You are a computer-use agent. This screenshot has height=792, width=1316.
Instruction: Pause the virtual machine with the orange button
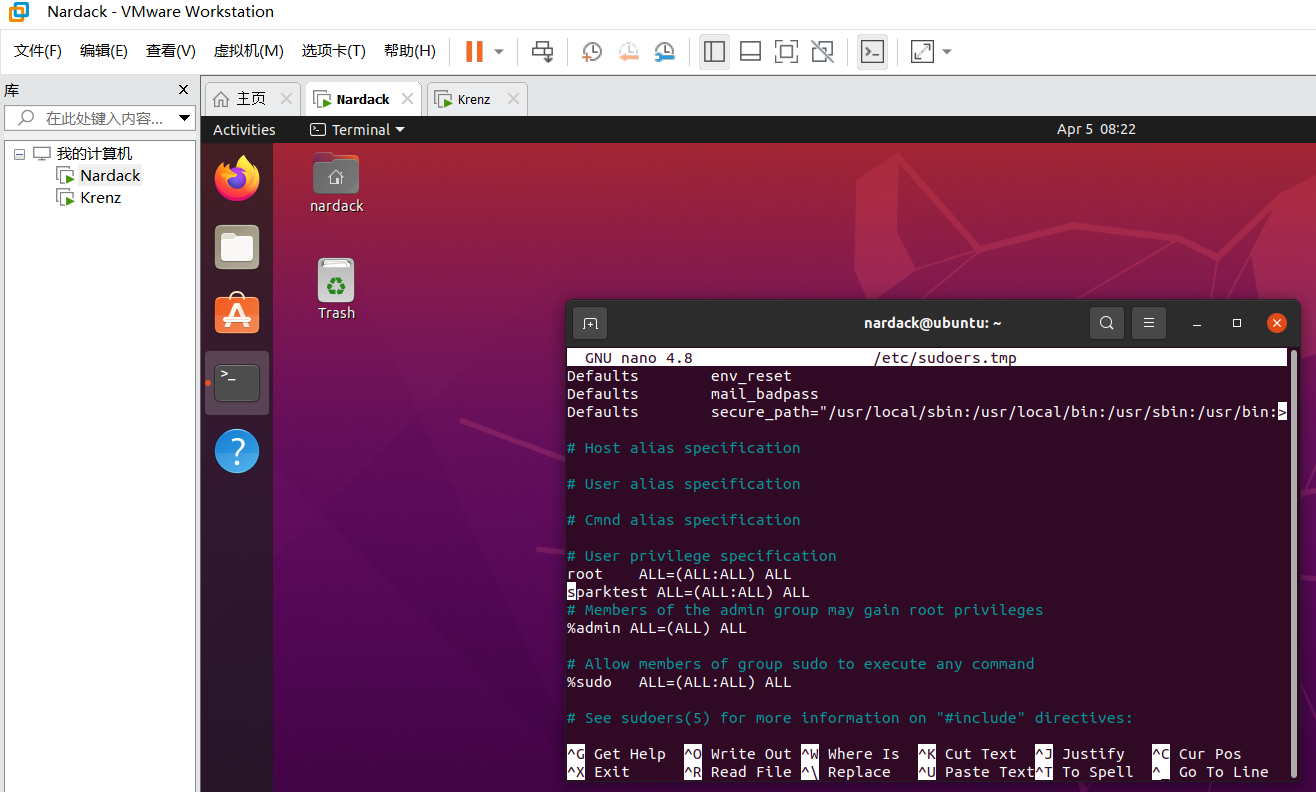pyautogui.click(x=474, y=51)
